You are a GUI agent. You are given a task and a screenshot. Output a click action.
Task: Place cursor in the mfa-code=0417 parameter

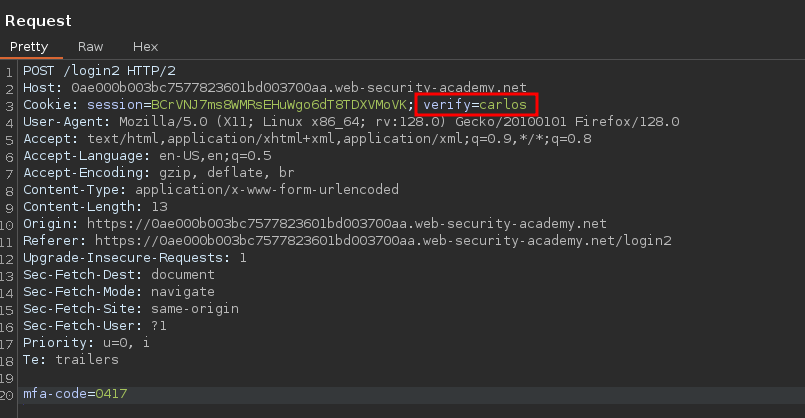(75, 394)
